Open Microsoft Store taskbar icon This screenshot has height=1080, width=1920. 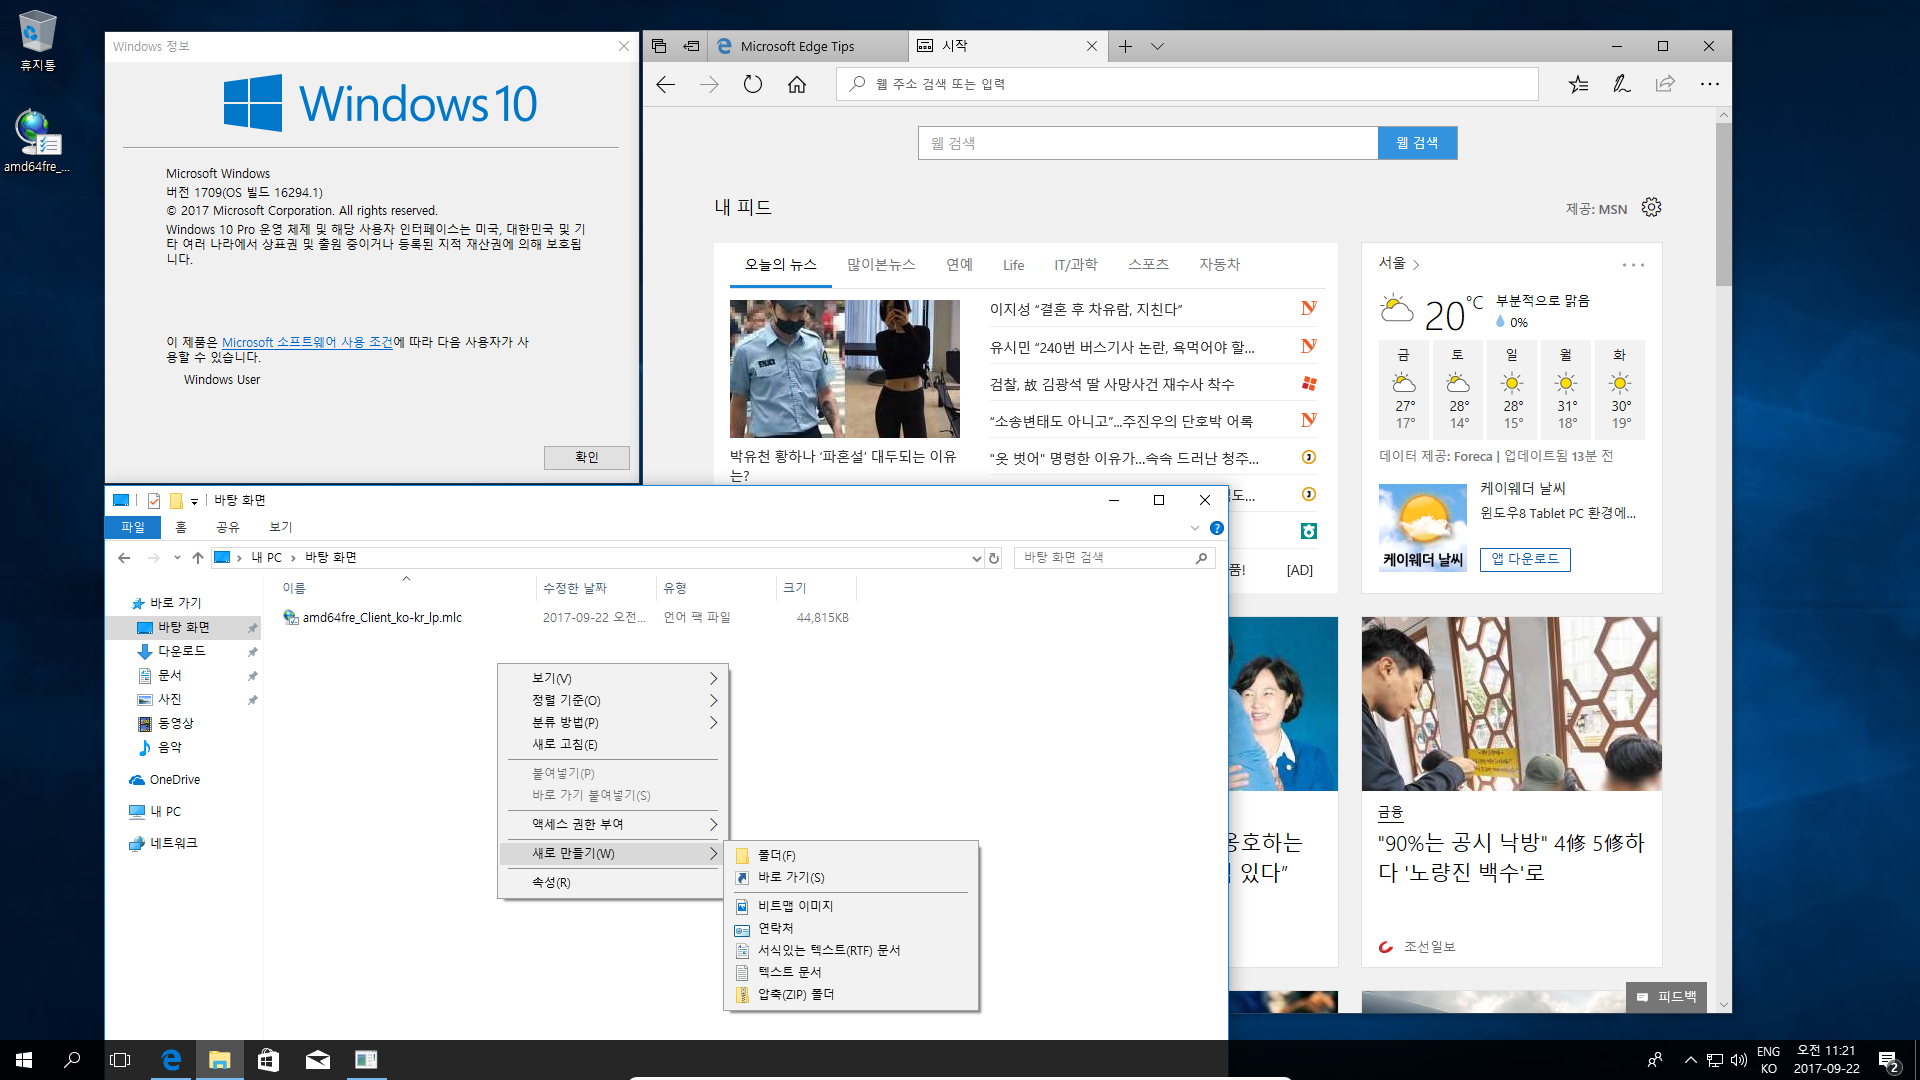[268, 1060]
